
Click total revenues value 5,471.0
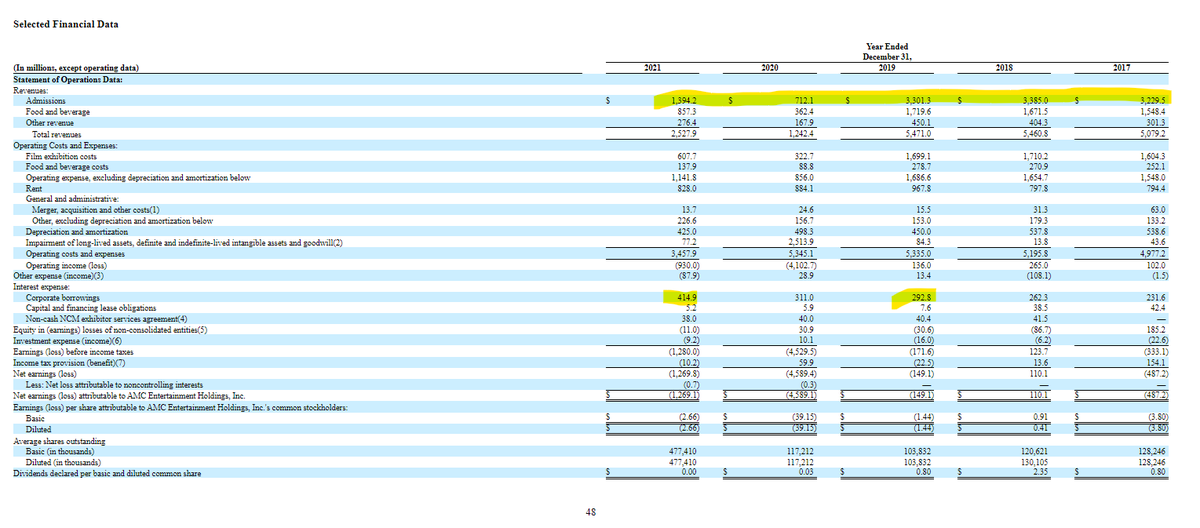tap(917, 133)
